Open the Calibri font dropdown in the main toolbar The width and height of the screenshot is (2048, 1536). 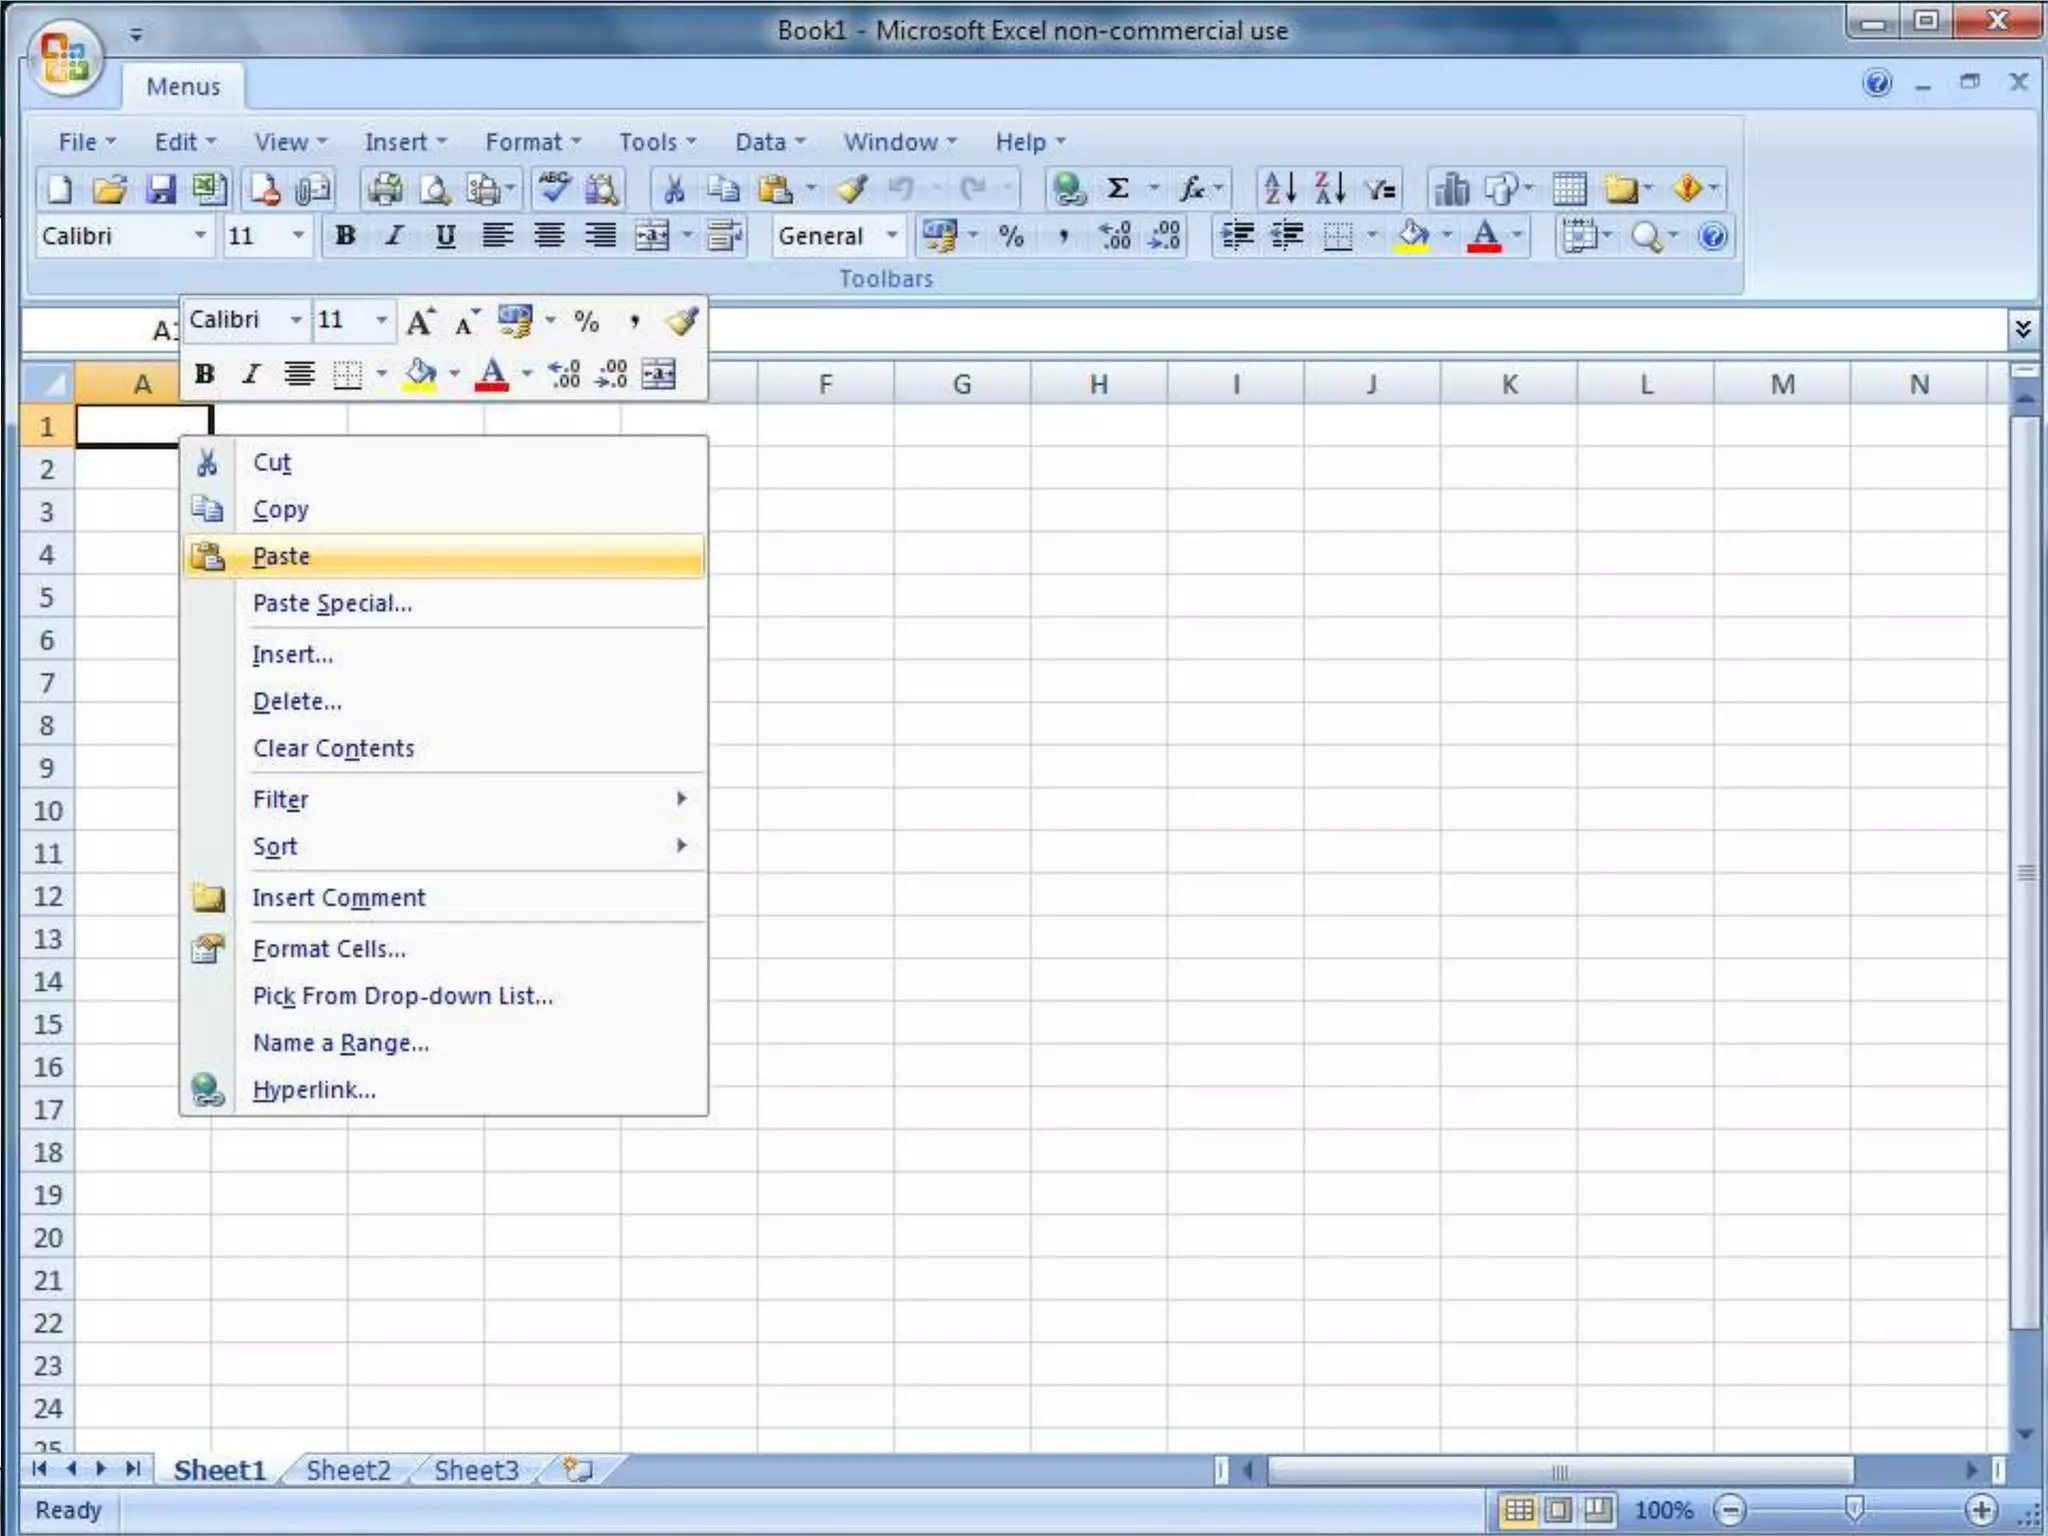(x=200, y=237)
